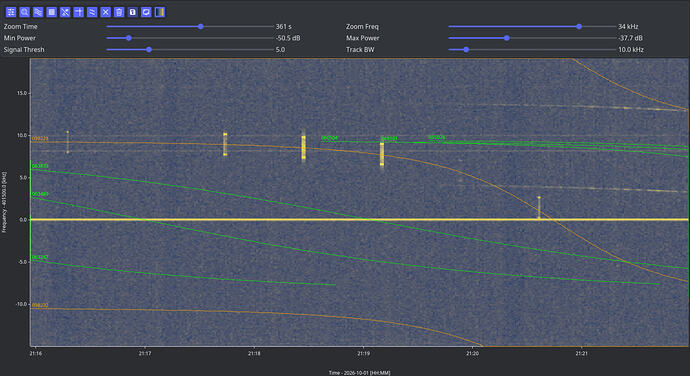Screen dimensions: 690x376
Task: Select the green 063489 track label
Action: click(40, 194)
